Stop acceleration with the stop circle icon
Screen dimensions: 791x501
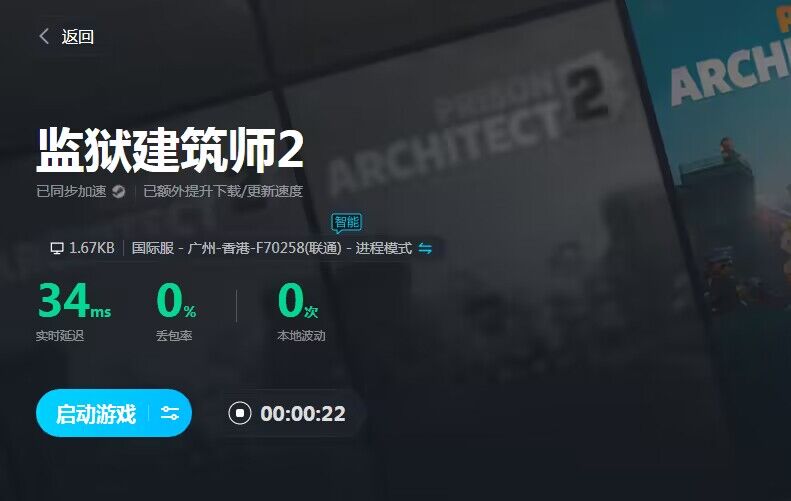pyautogui.click(x=240, y=413)
